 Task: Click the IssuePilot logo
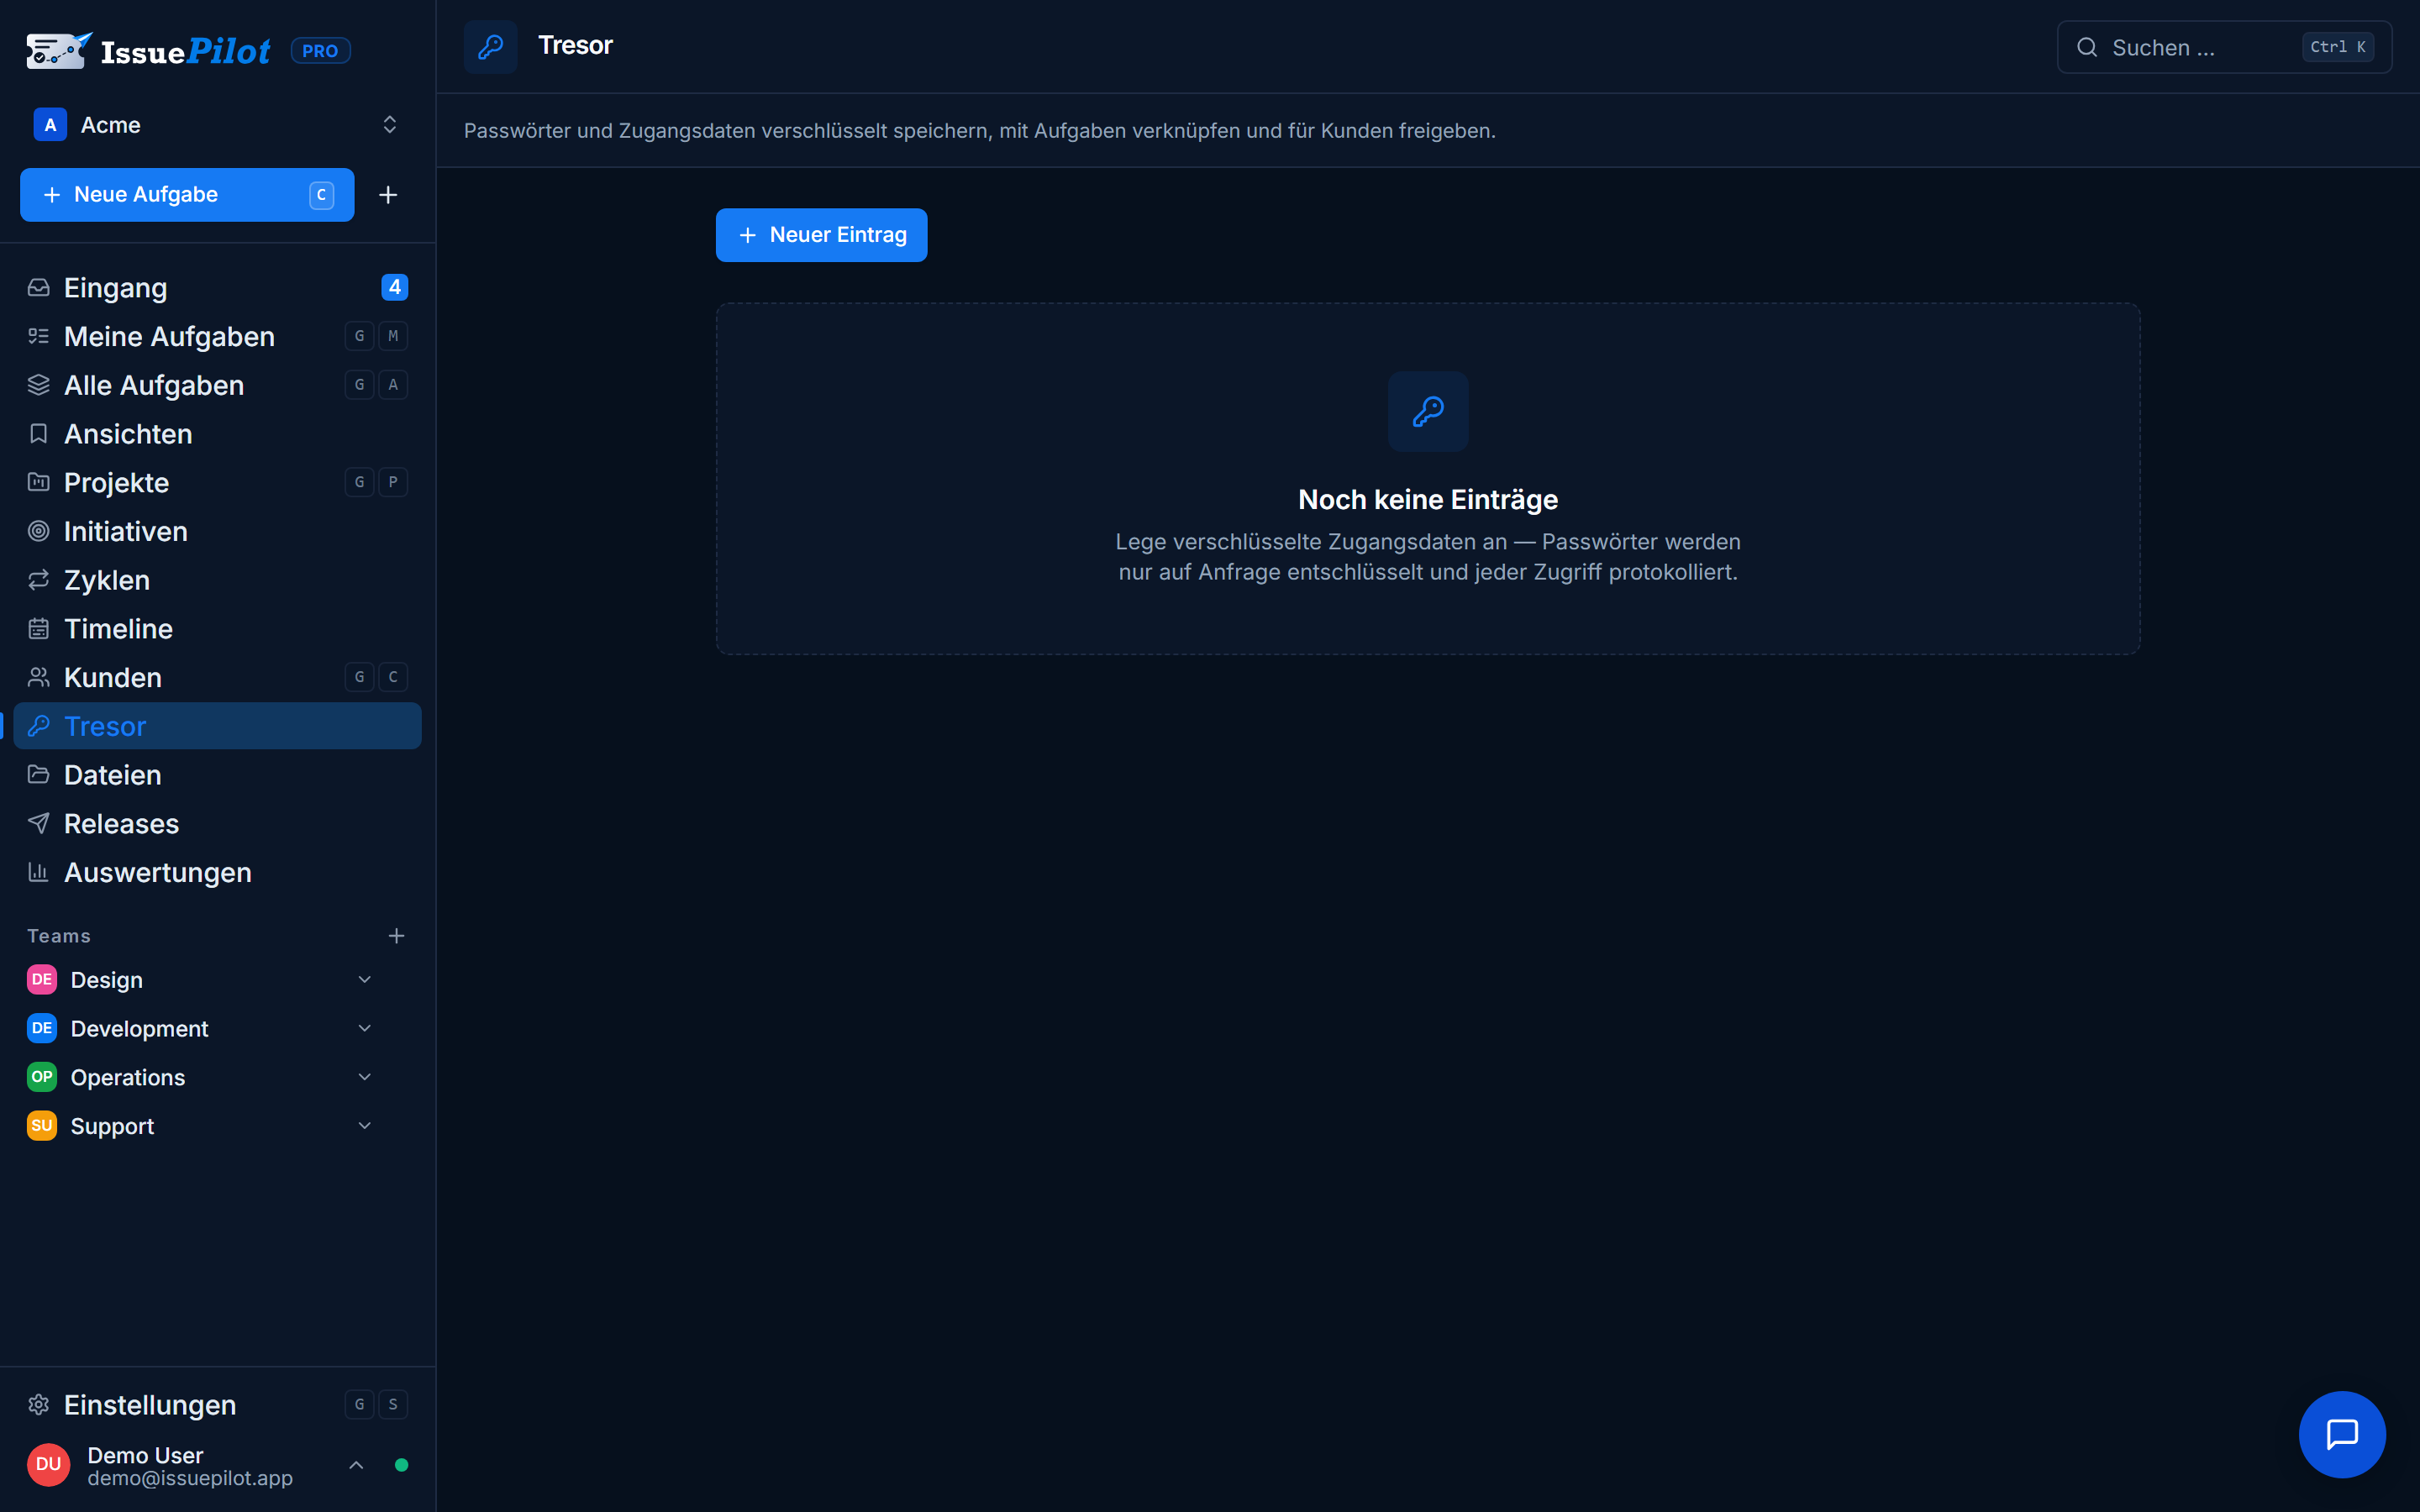(148, 50)
